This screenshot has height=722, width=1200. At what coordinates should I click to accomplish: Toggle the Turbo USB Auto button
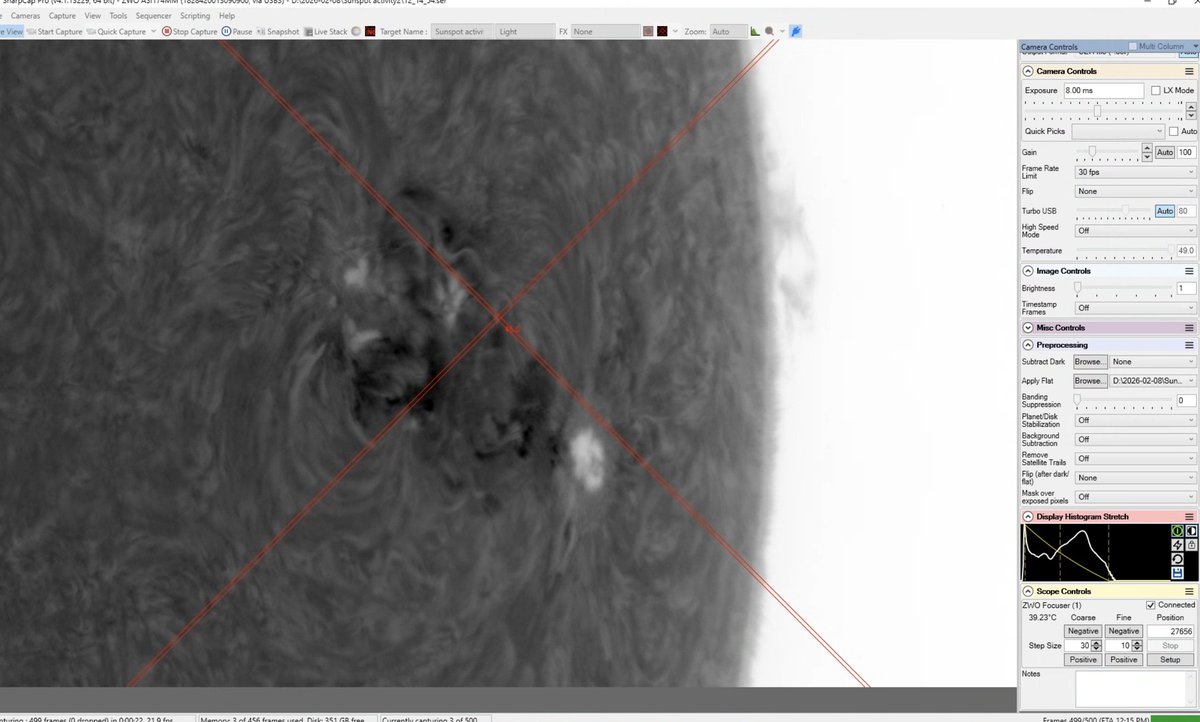click(1165, 211)
